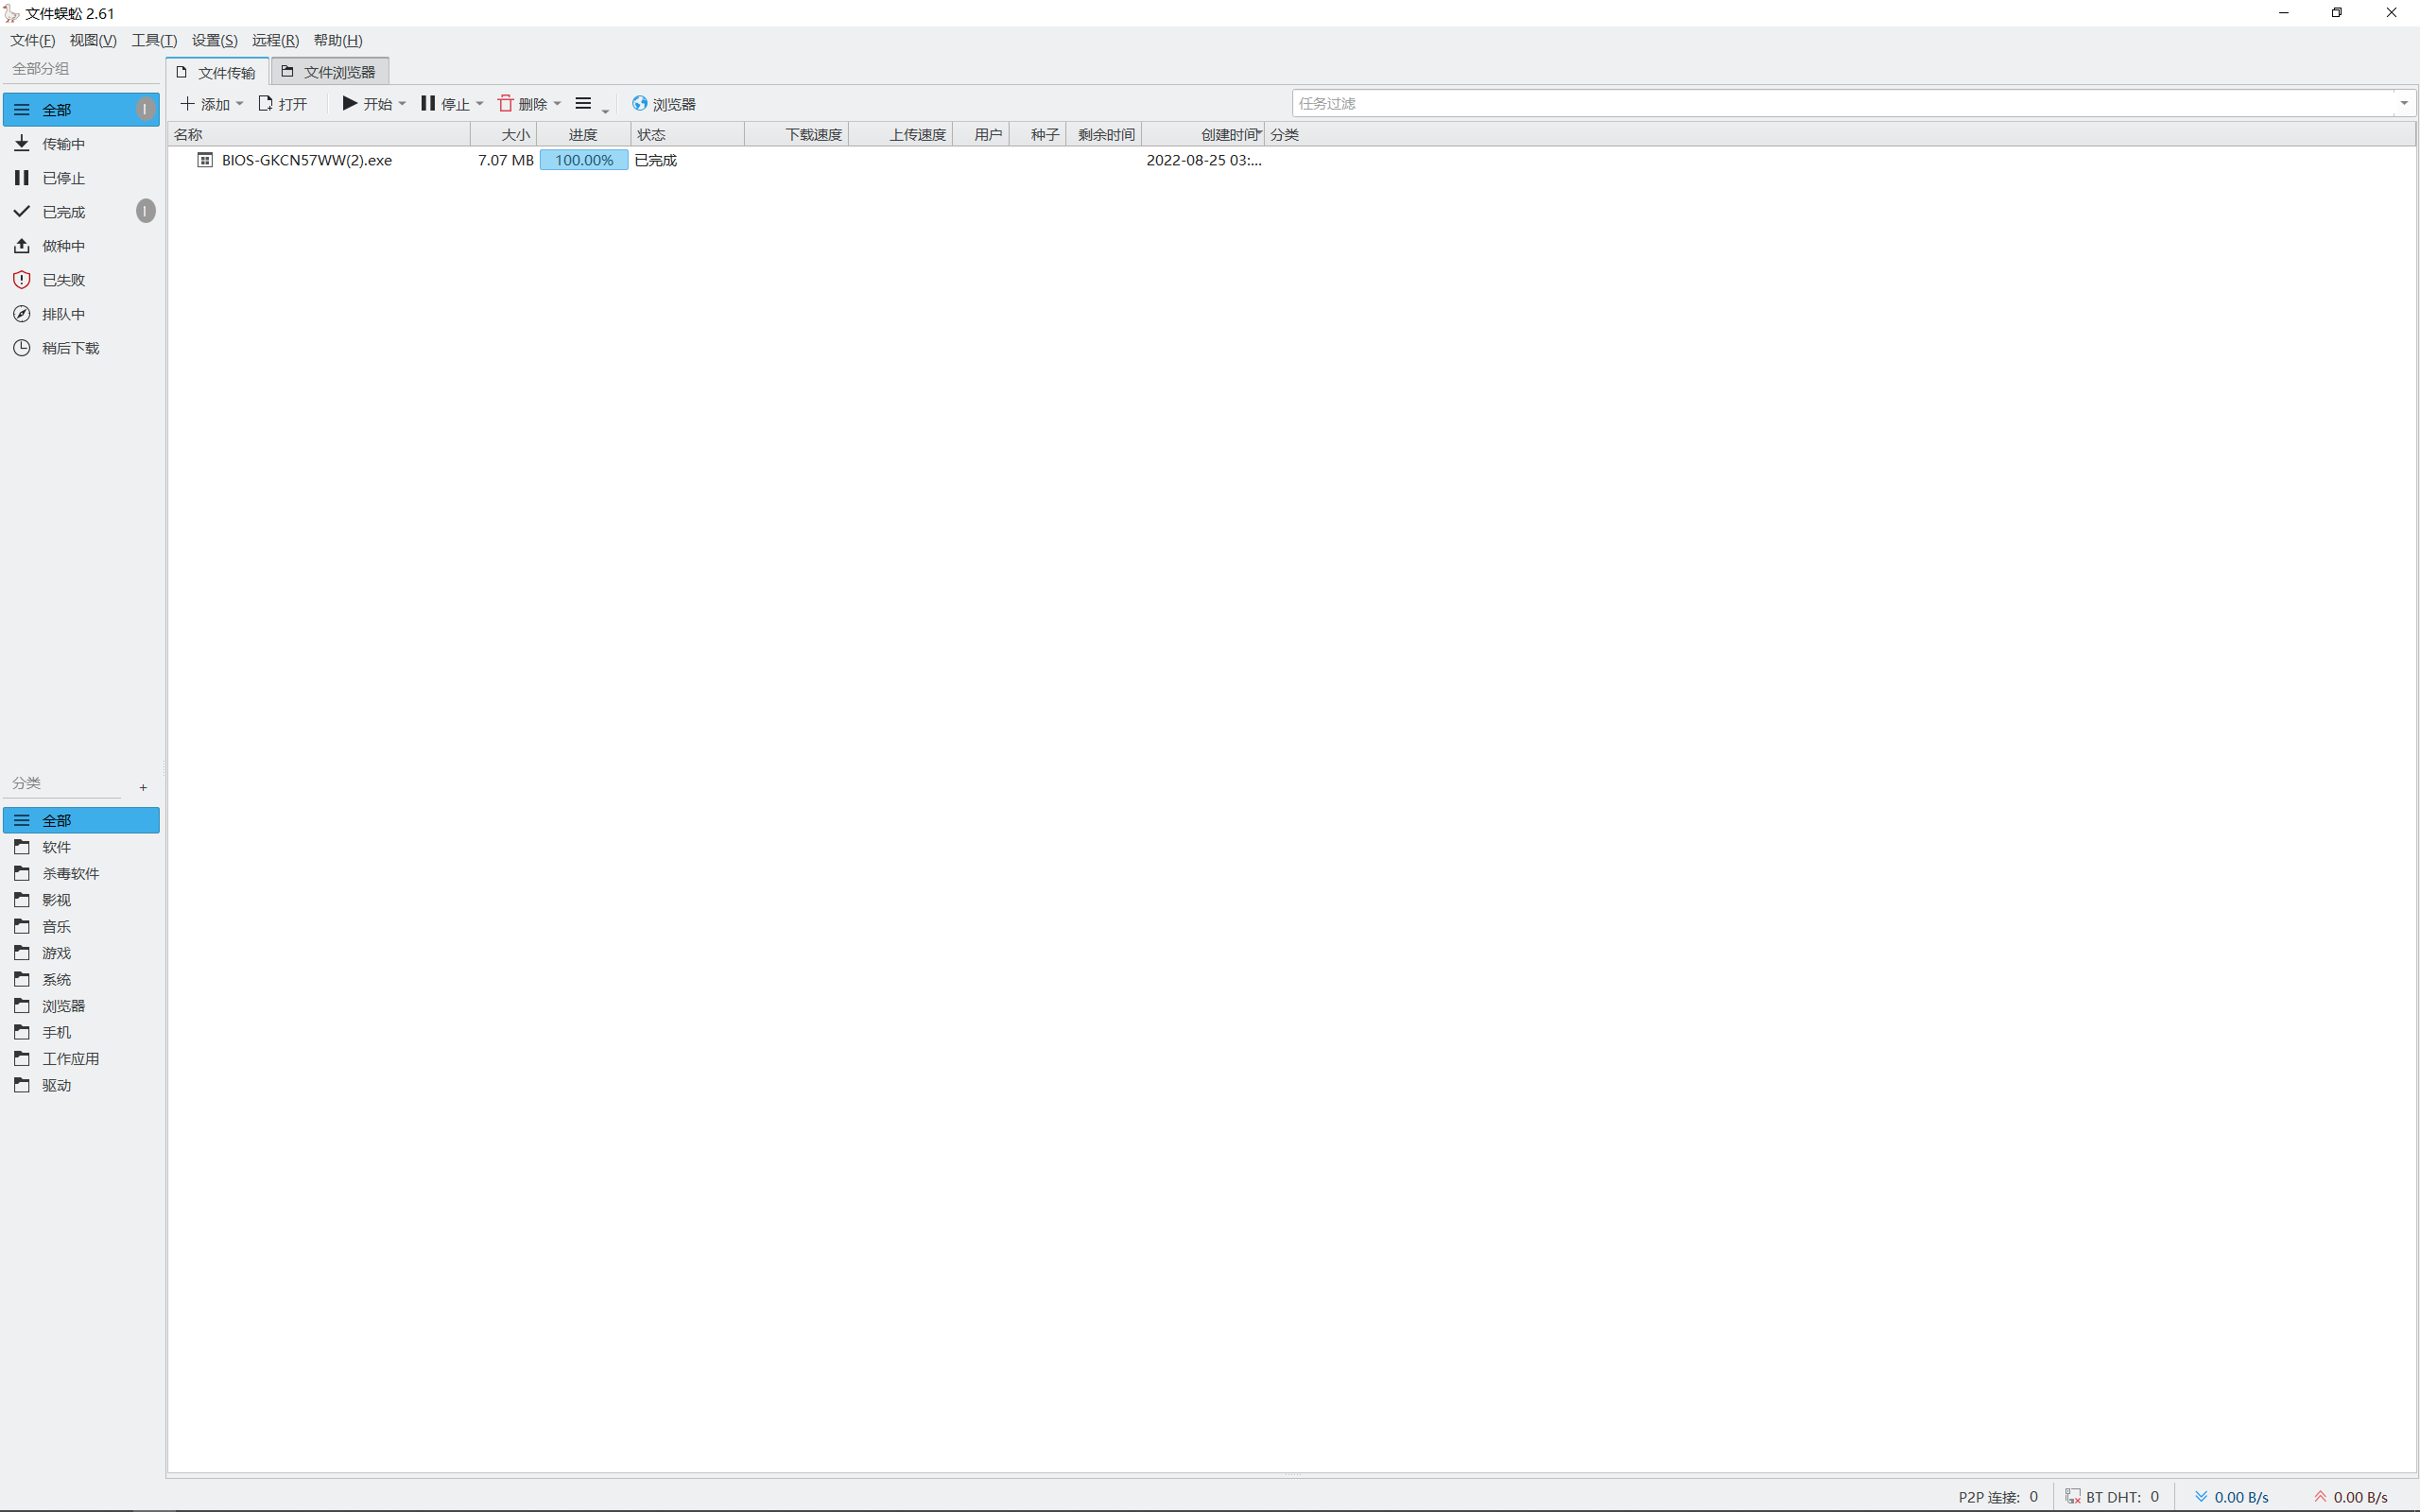Image resolution: width=2420 pixels, height=1512 pixels.
Task: Select the 已完成 completed filter
Action: pyautogui.click(x=81, y=212)
